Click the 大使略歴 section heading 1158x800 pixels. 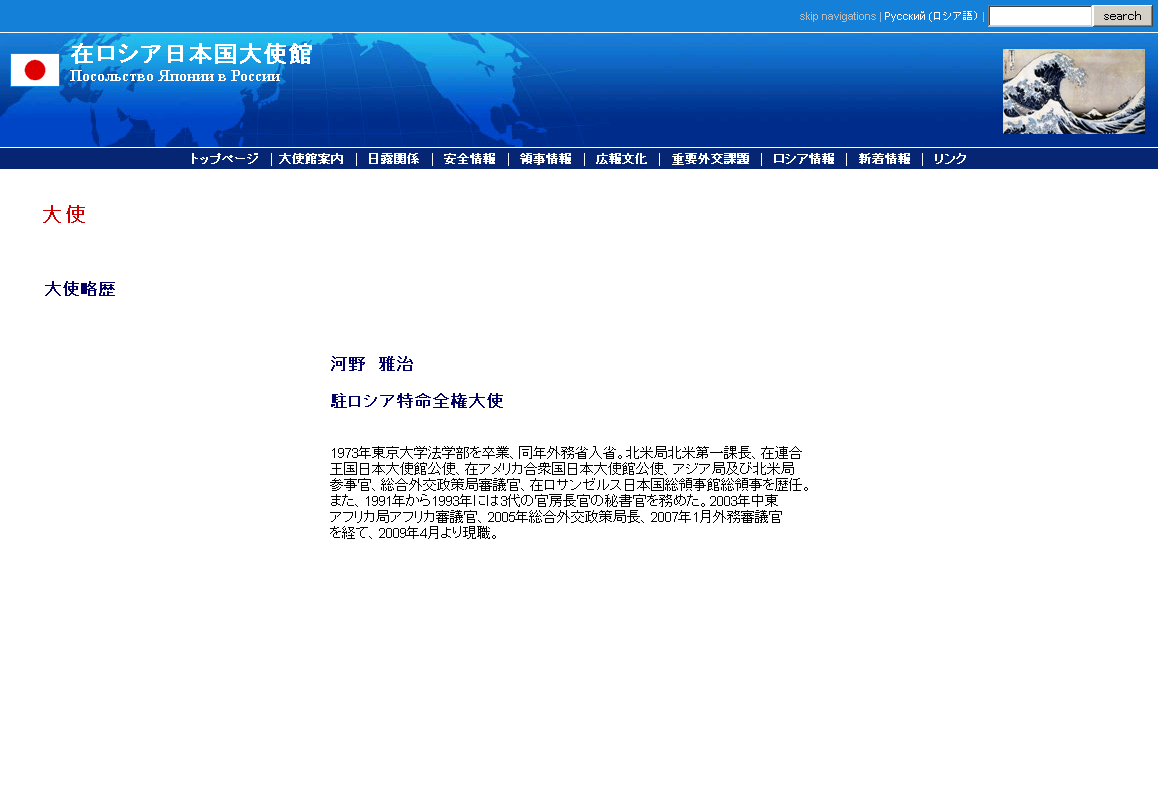point(80,289)
